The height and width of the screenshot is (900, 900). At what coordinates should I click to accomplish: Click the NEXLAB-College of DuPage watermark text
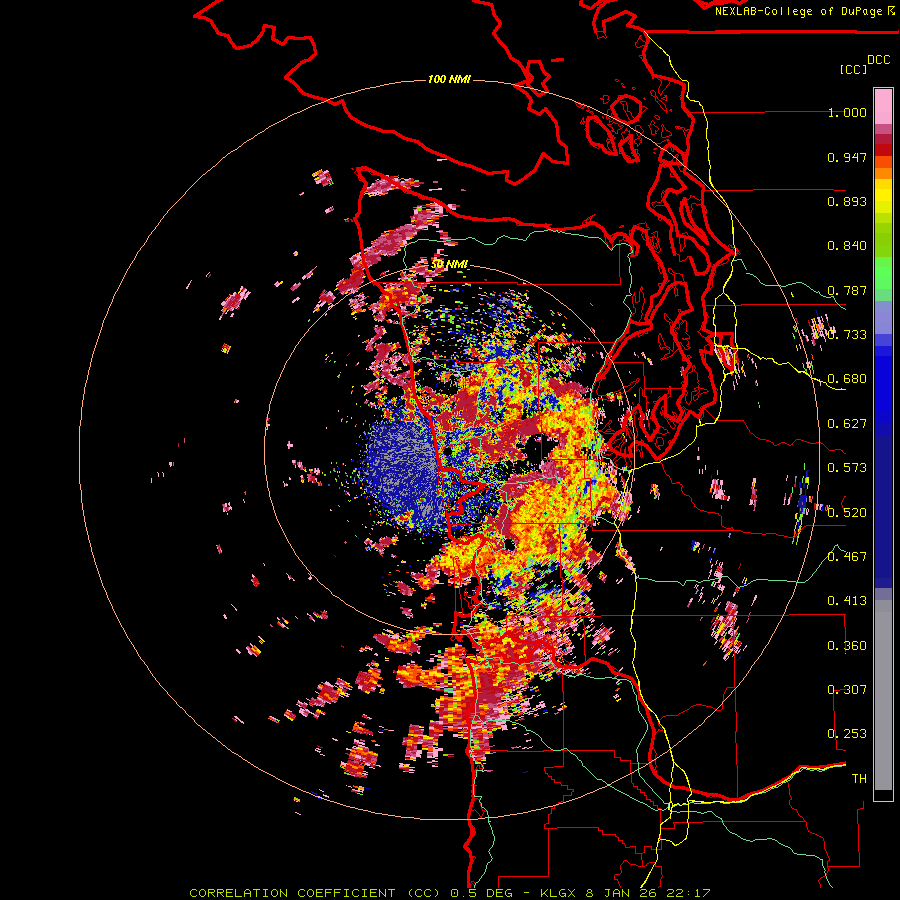(800, 11)
